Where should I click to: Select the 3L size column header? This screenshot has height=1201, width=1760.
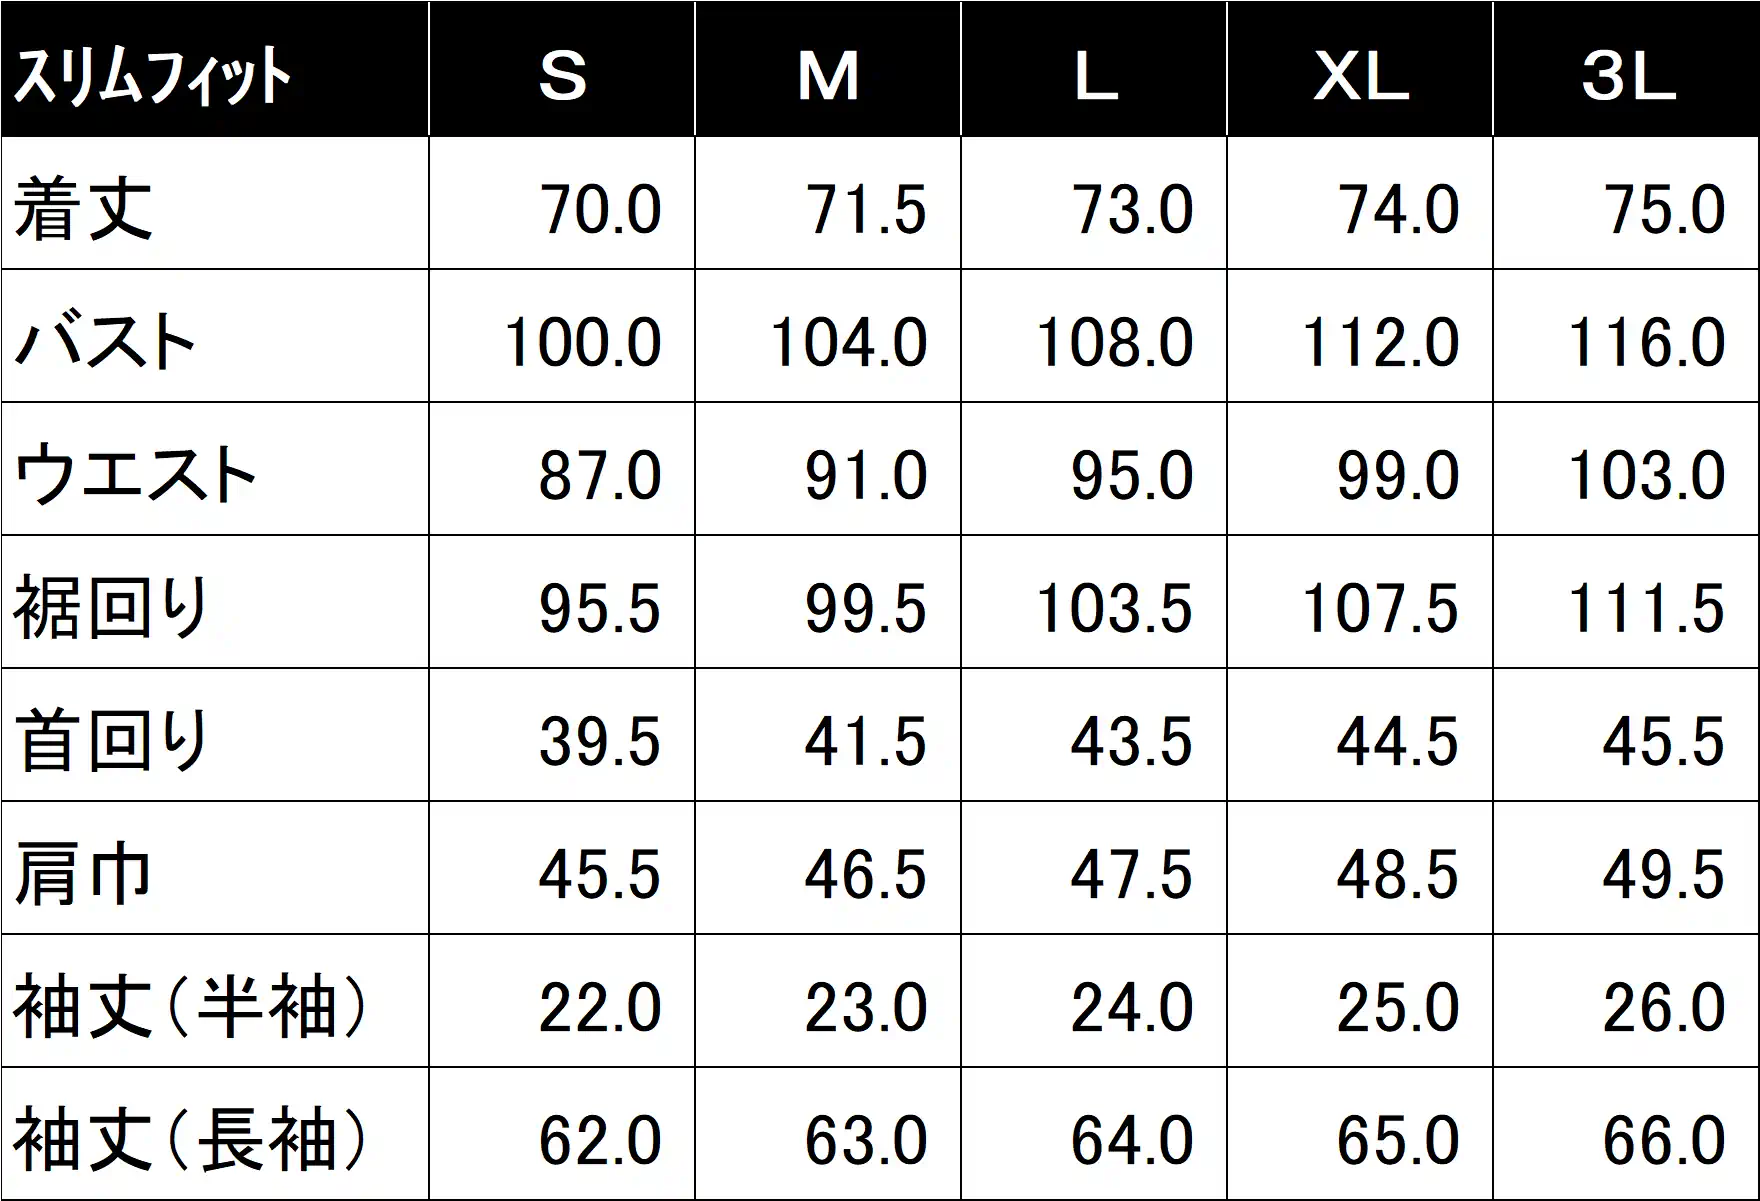tap(1626, 69)
